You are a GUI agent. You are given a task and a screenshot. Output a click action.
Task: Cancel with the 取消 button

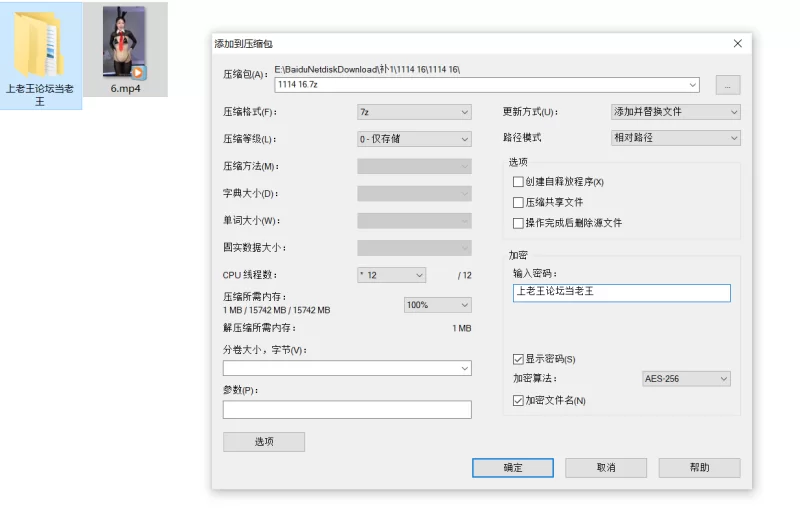click(x=606, y=468)
